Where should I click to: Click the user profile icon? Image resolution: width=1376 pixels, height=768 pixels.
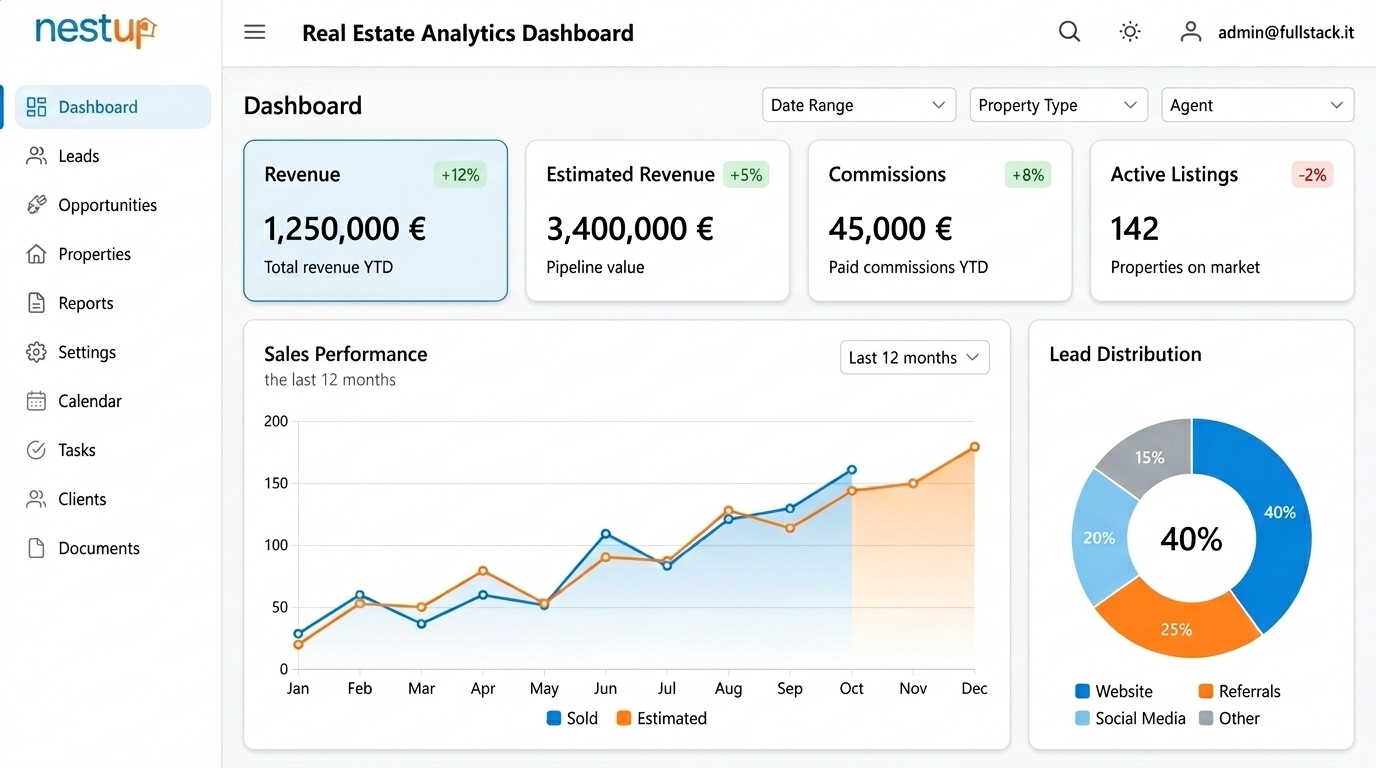[x=1190, y=32]
